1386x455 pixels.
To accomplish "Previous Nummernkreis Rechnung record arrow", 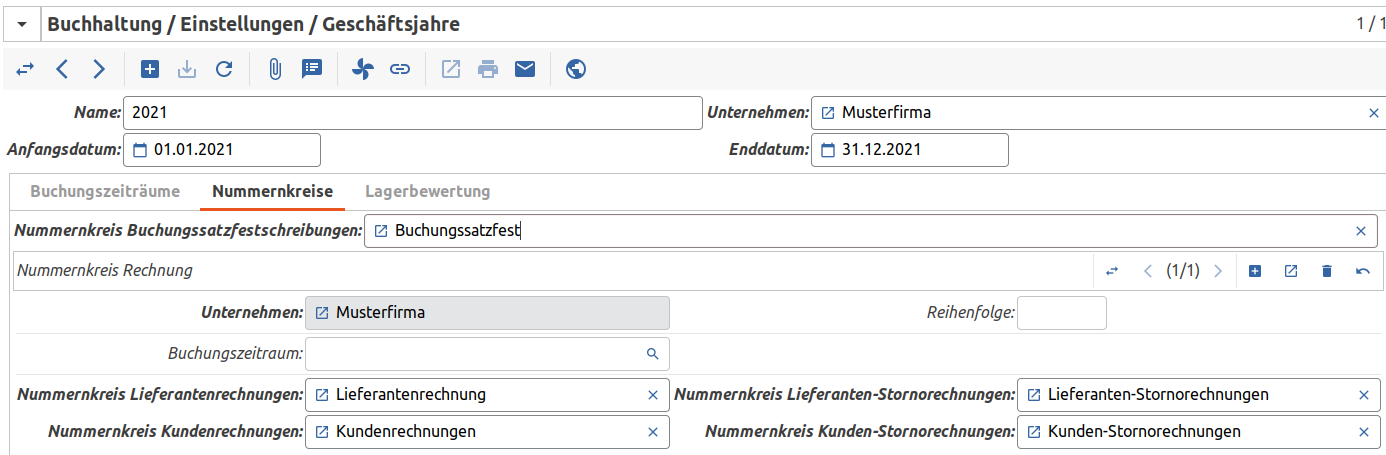I will [1148, 271].
